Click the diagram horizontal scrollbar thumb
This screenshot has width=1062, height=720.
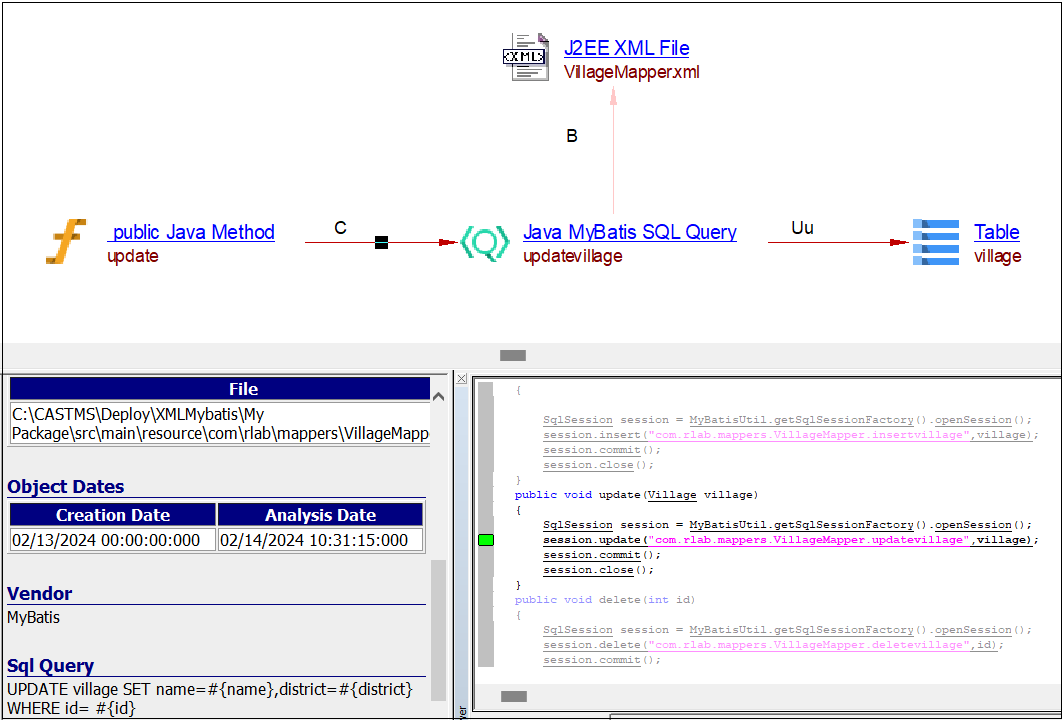click(513, 355)
